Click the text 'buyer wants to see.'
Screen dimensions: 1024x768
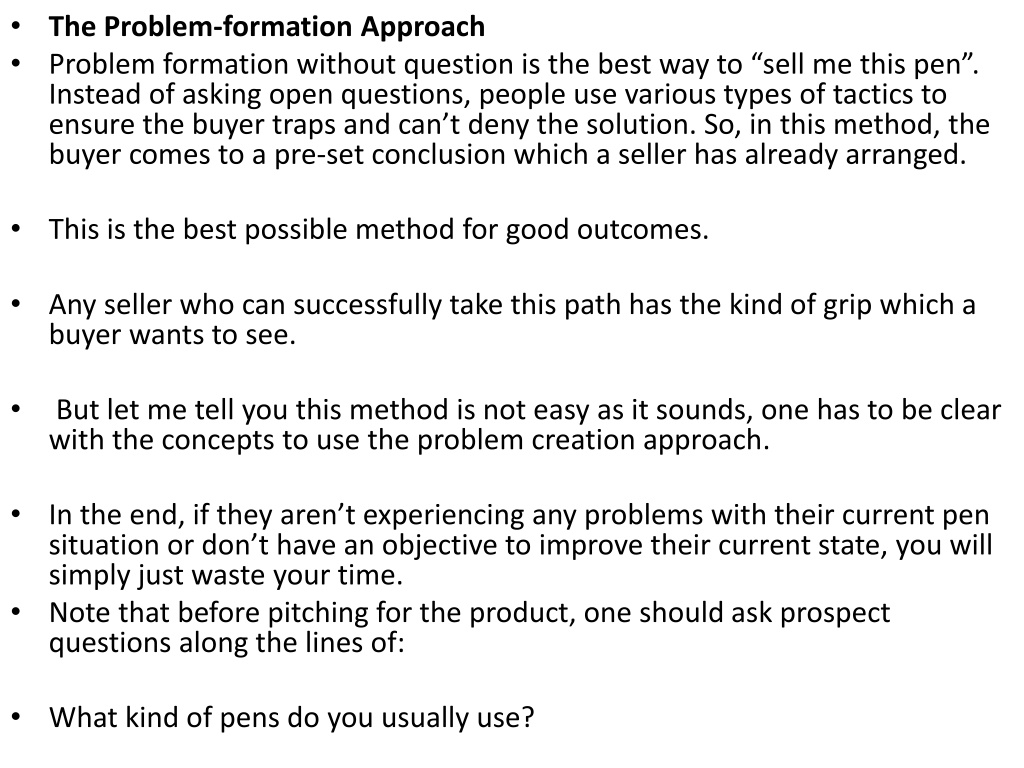point(172,335)
